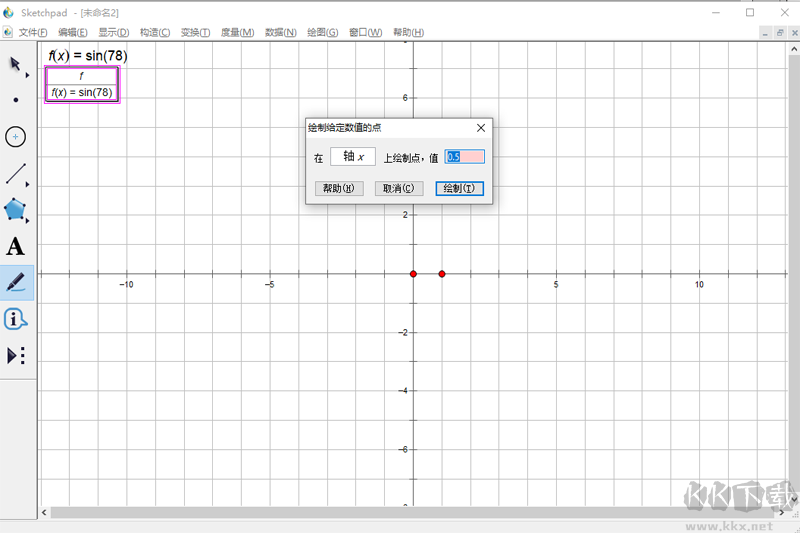This screenshot has height=533, width=800.
Task: Open the 构造(C) menu
Action: click(155, 33)
